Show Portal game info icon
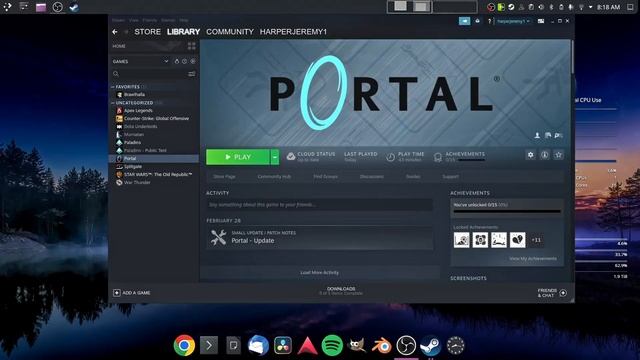640x360 pixels. pyautogui.click(x=544, y=155)
